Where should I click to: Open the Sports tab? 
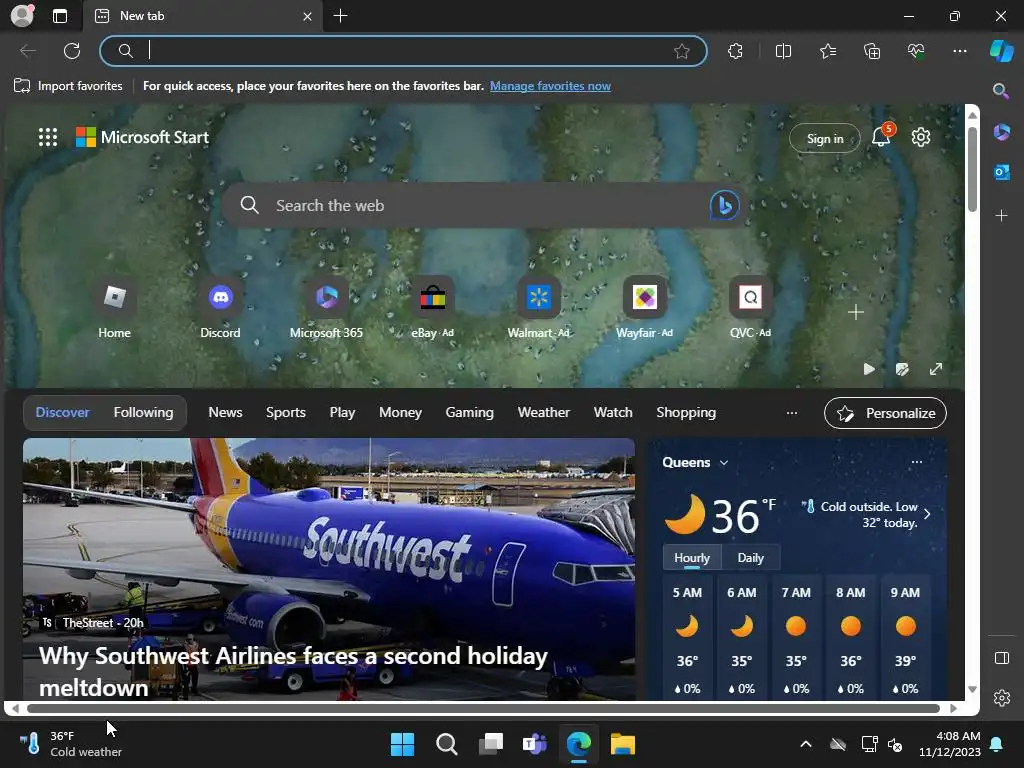(285, 413)
